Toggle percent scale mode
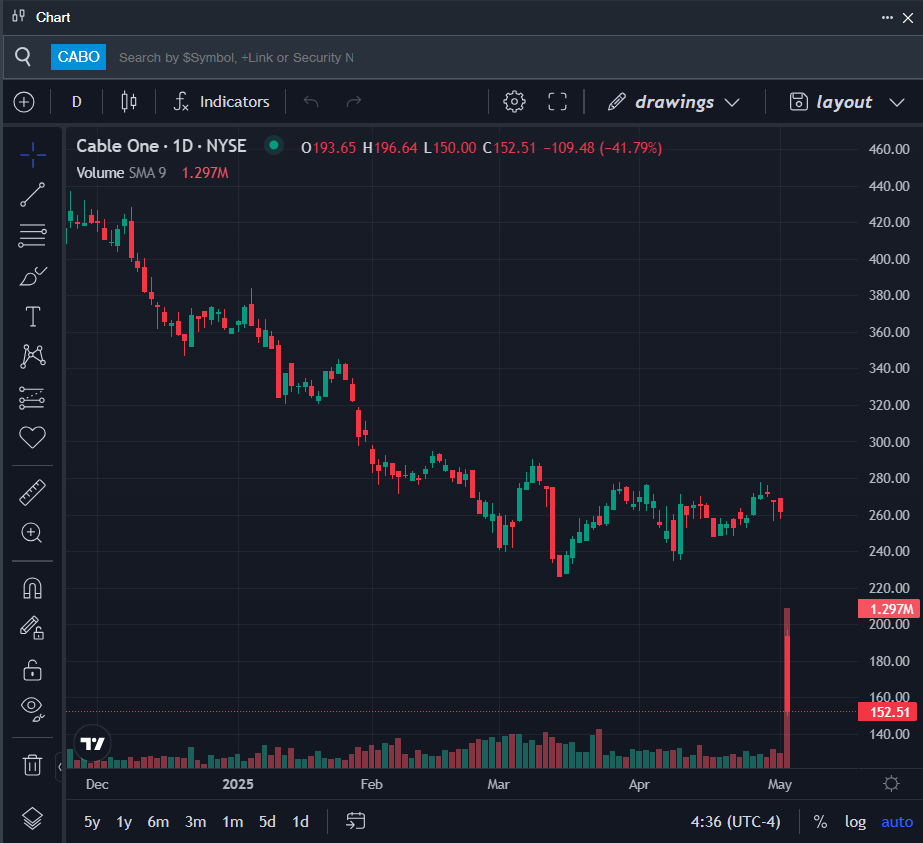Viewport: 923px width, 843px height. point(820,821)
